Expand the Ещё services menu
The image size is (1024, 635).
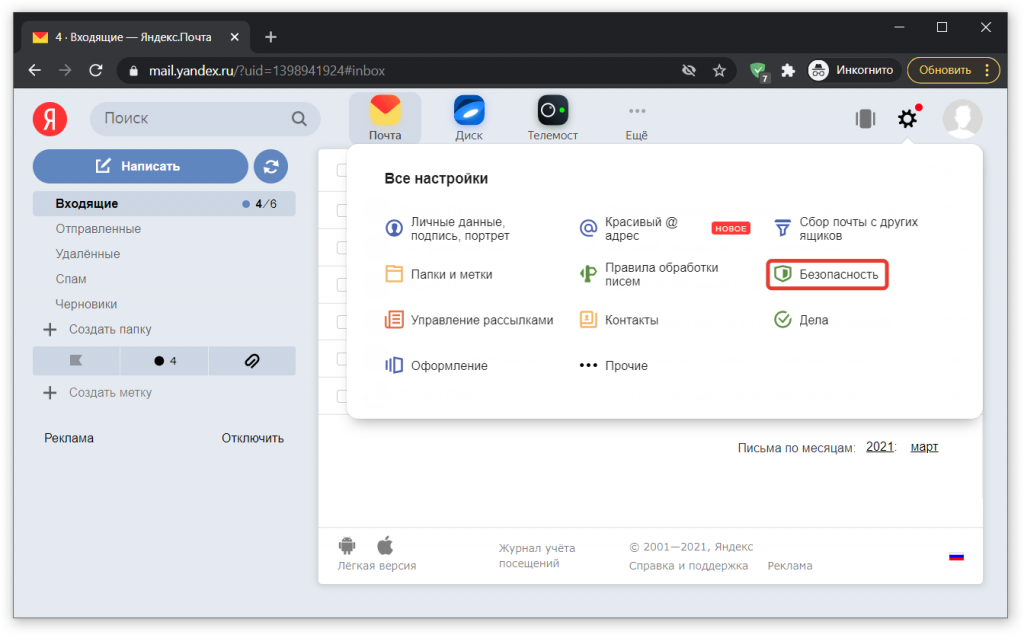click(636, 118)
